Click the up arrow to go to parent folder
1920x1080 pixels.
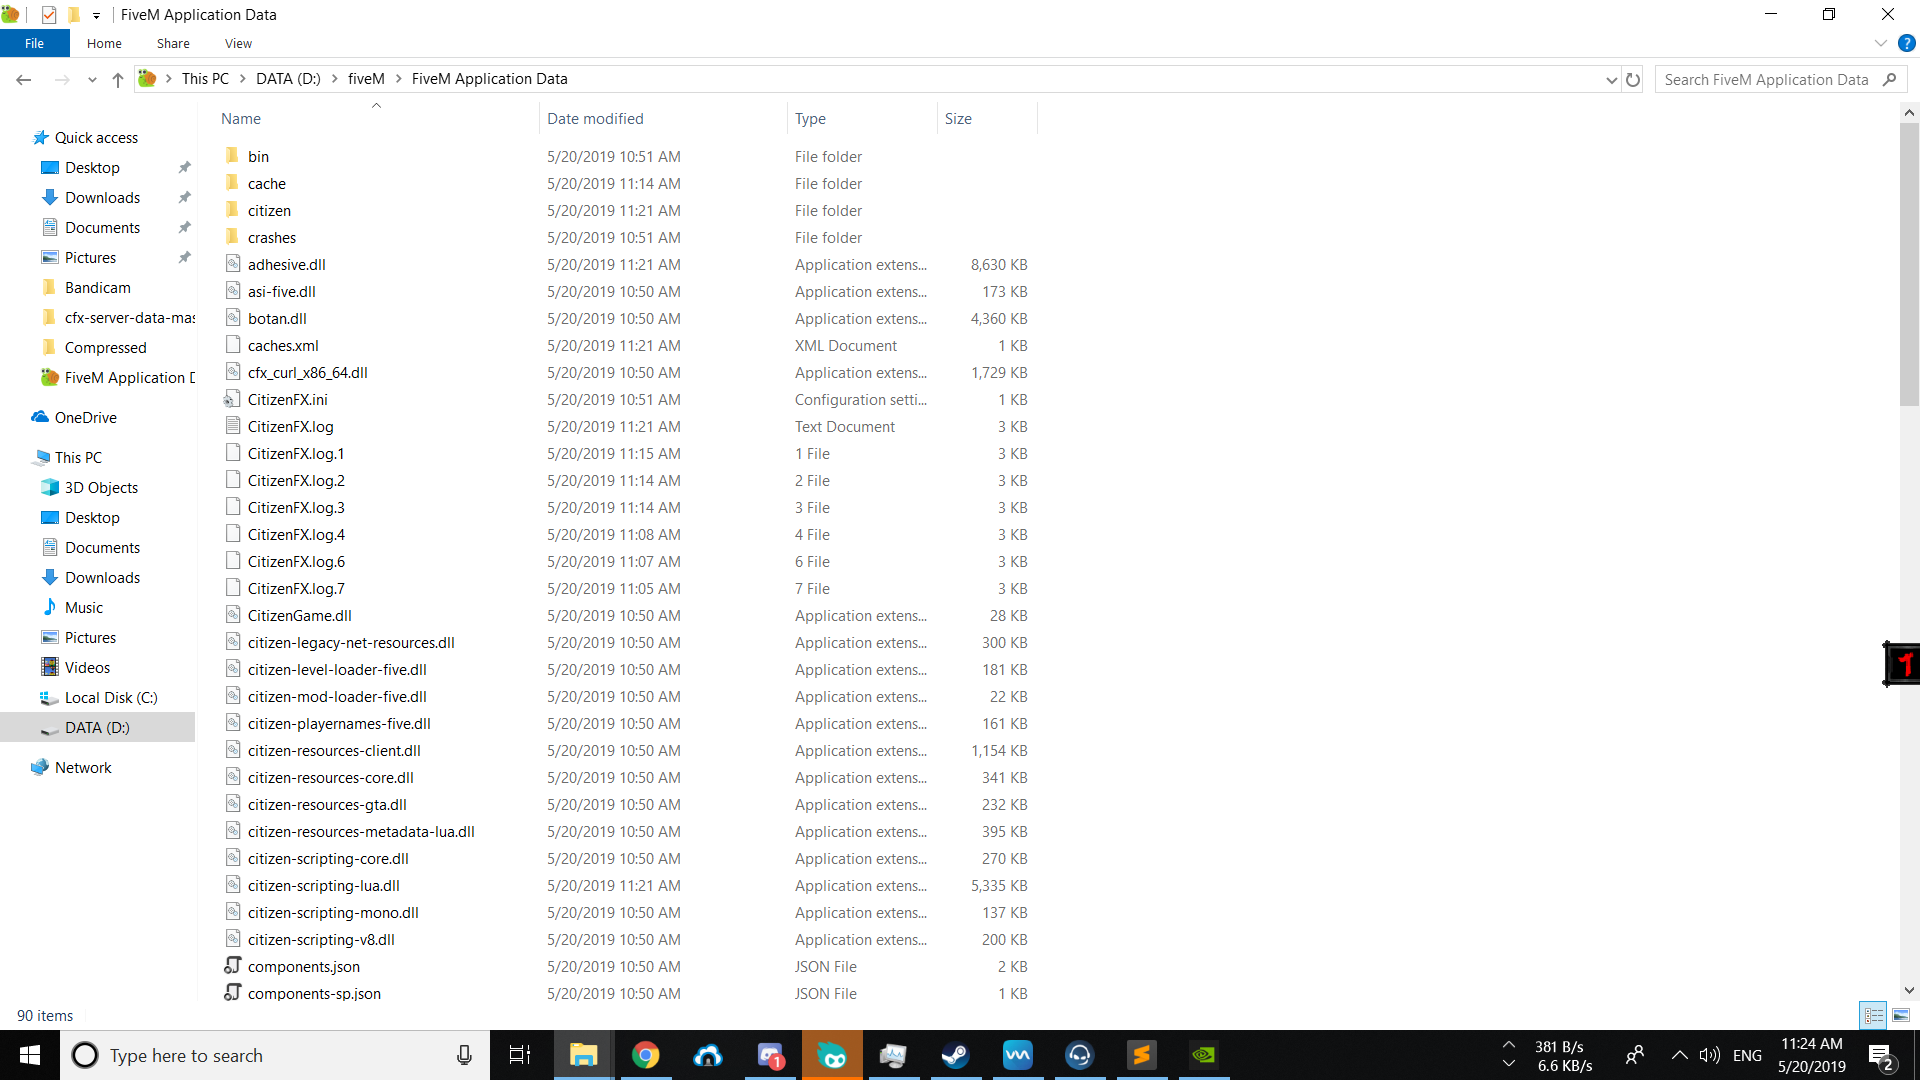tap(117, 79)
